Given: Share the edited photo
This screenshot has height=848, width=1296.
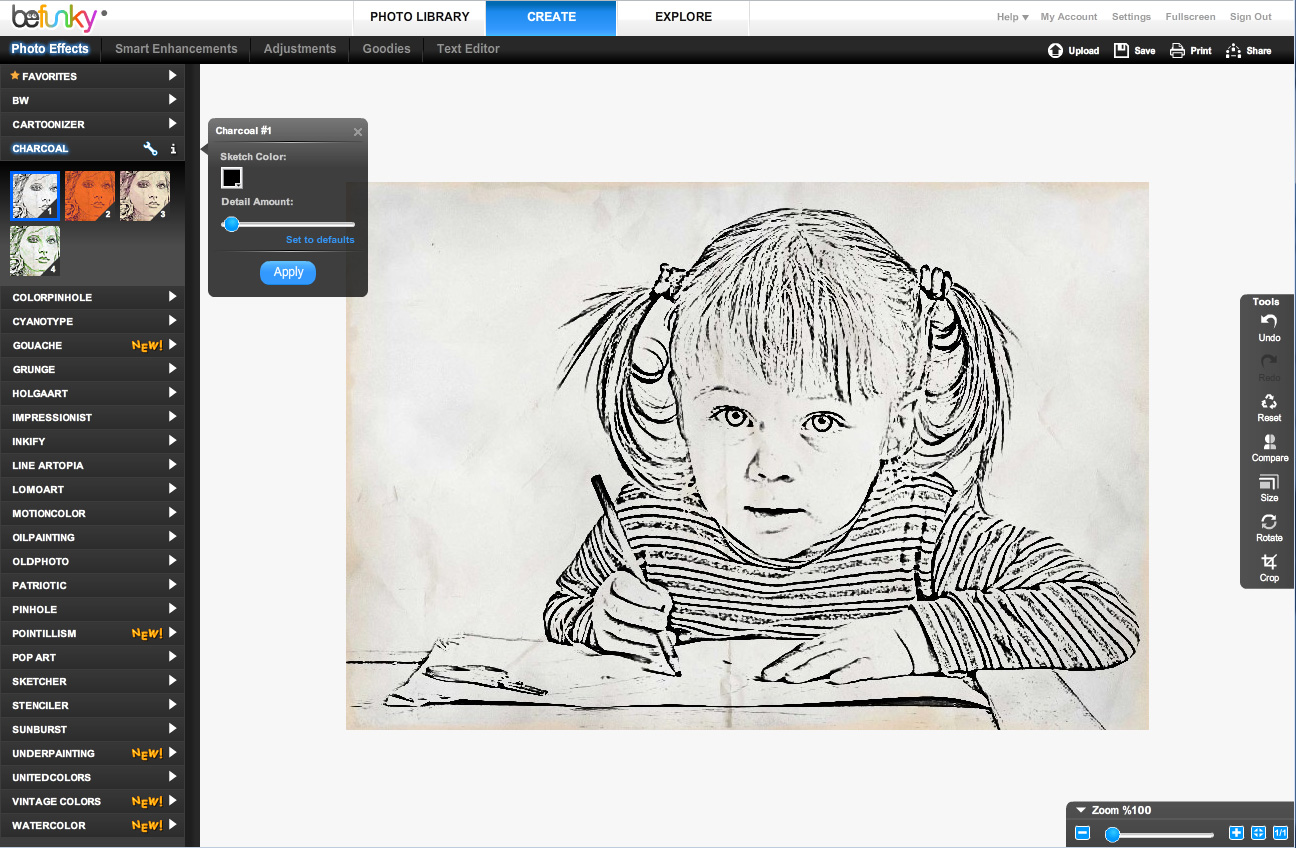Looking at the screenshot, I should (1248, 49).
